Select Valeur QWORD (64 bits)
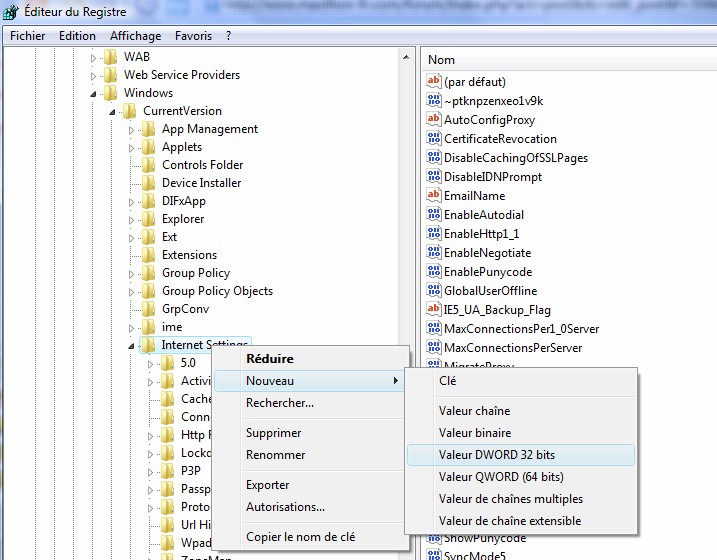 click(x=521, y=477)
